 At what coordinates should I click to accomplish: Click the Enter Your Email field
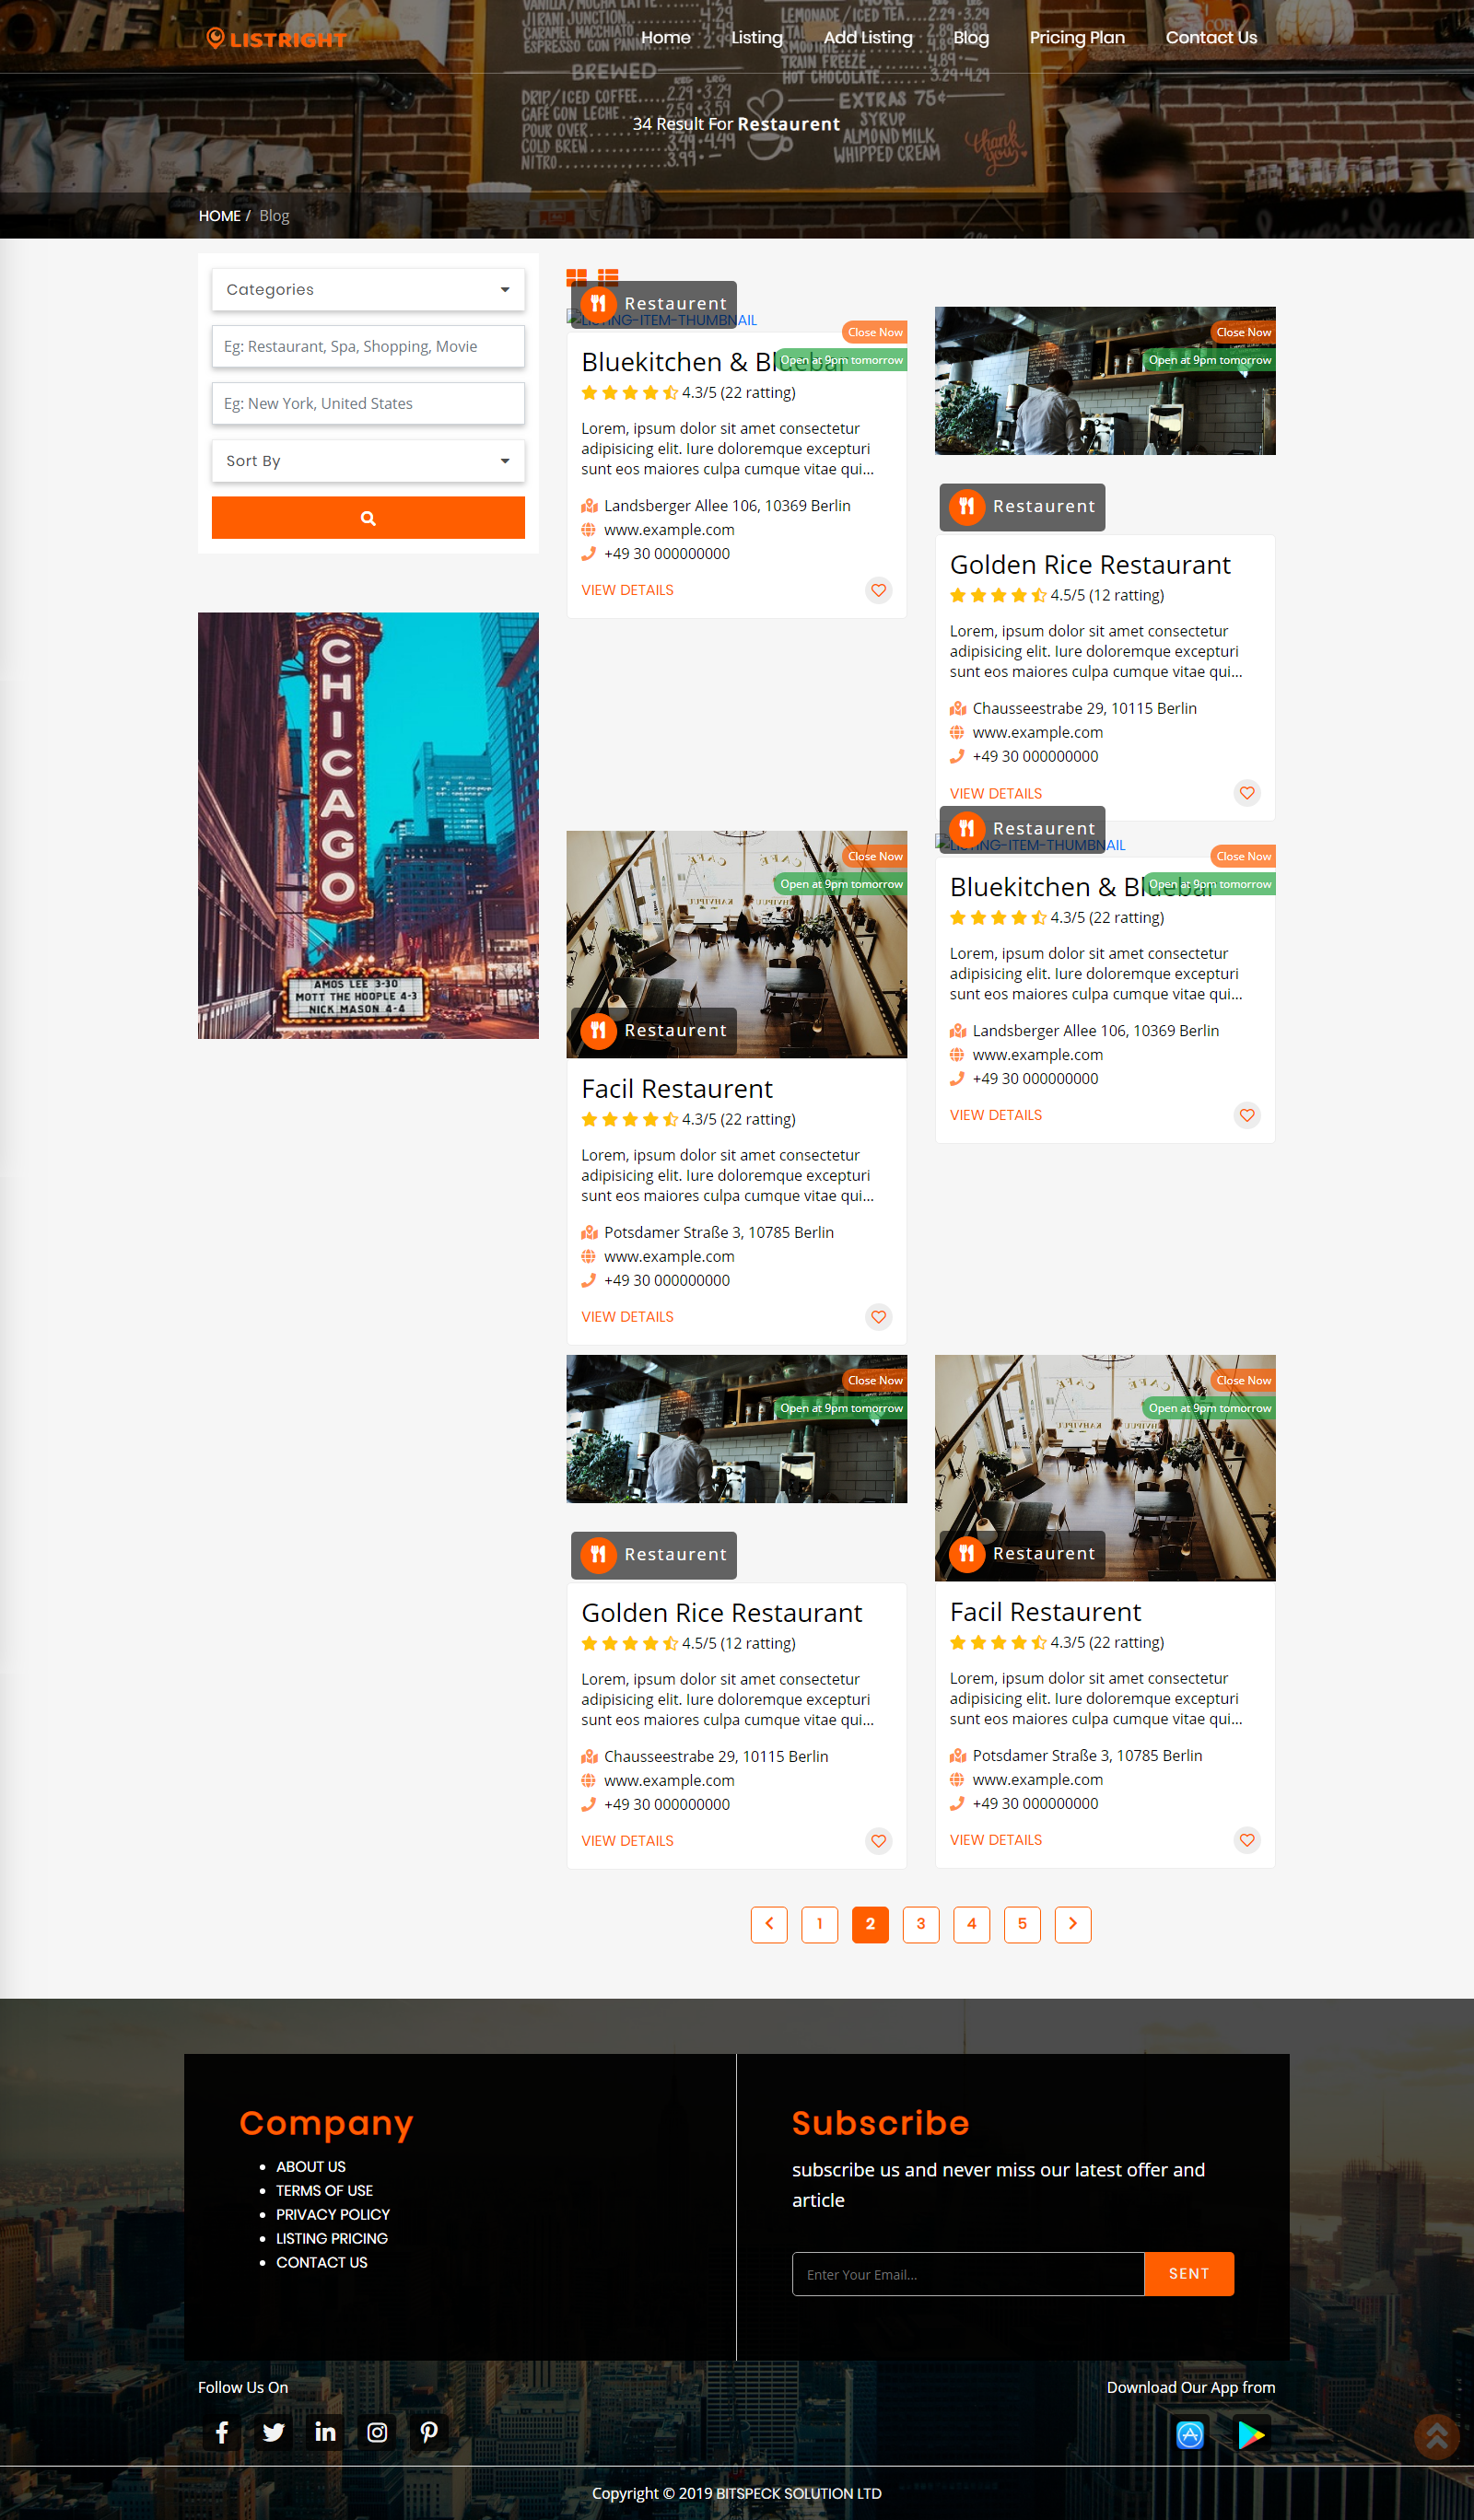[x=967, y=2274]
